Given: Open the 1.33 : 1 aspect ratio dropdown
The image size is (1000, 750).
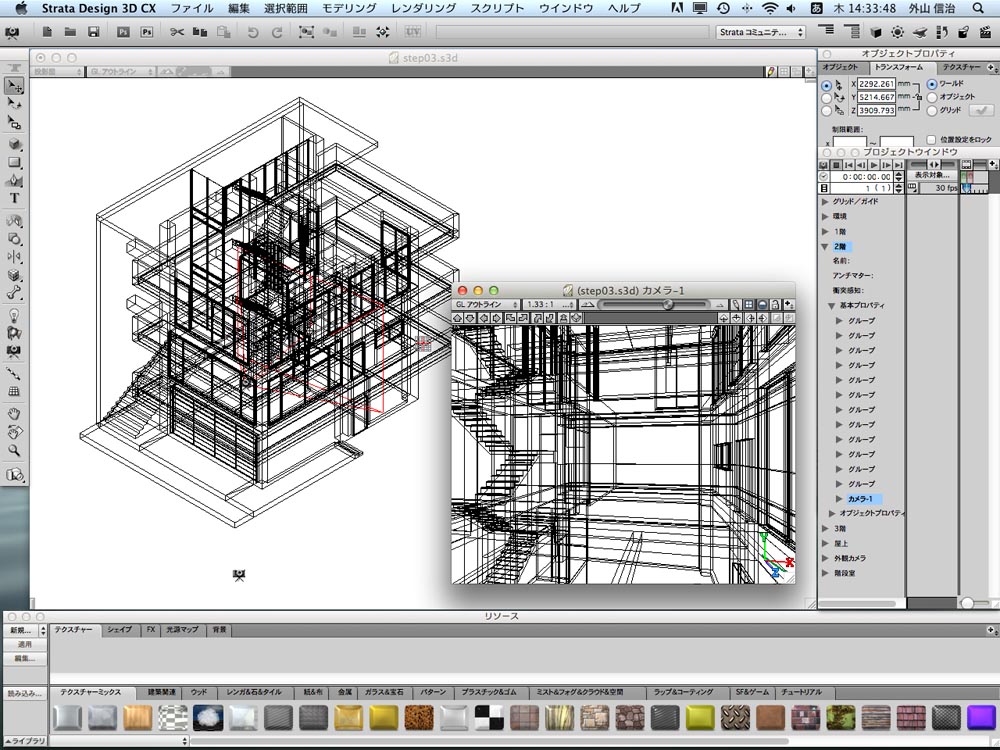Looking at the screenshot, I should [x=550, y=305].
